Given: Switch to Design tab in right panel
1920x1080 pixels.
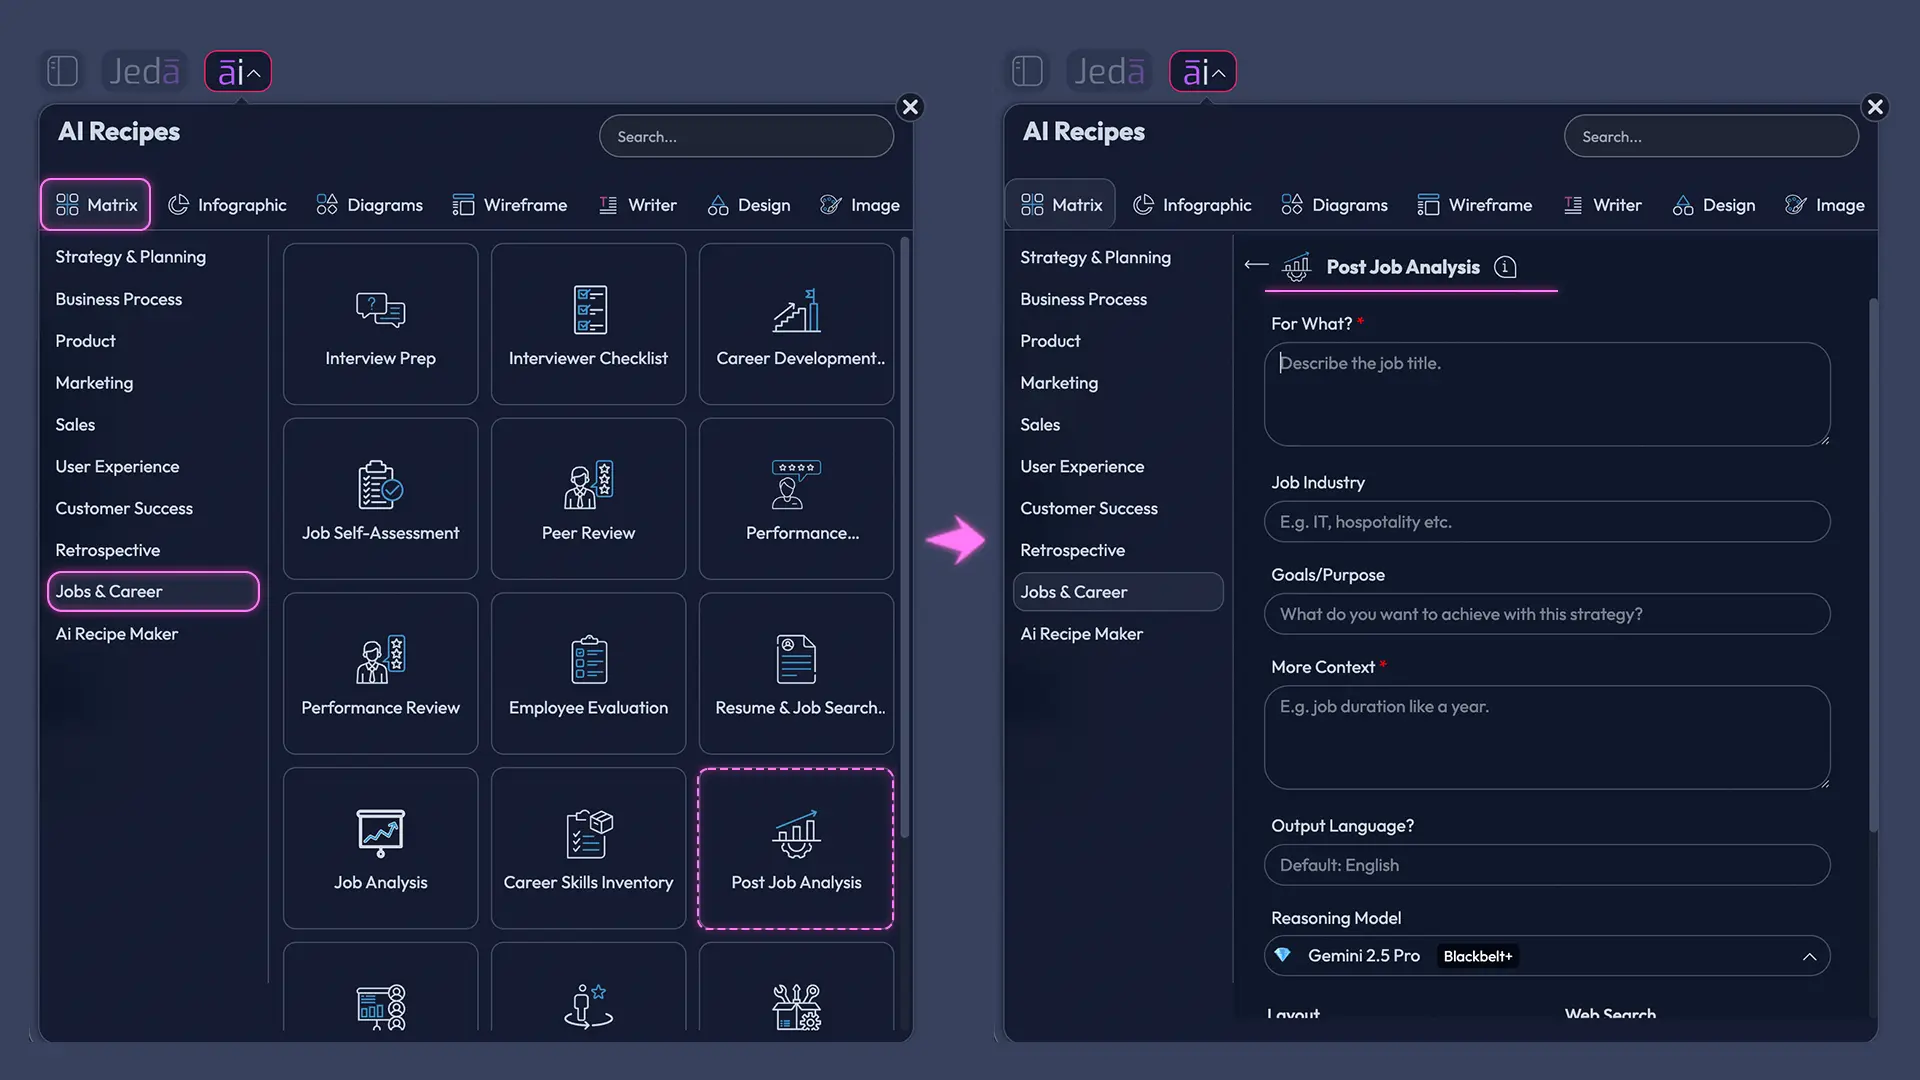Looking at the screenshot, I should [x=1714, y=205].
